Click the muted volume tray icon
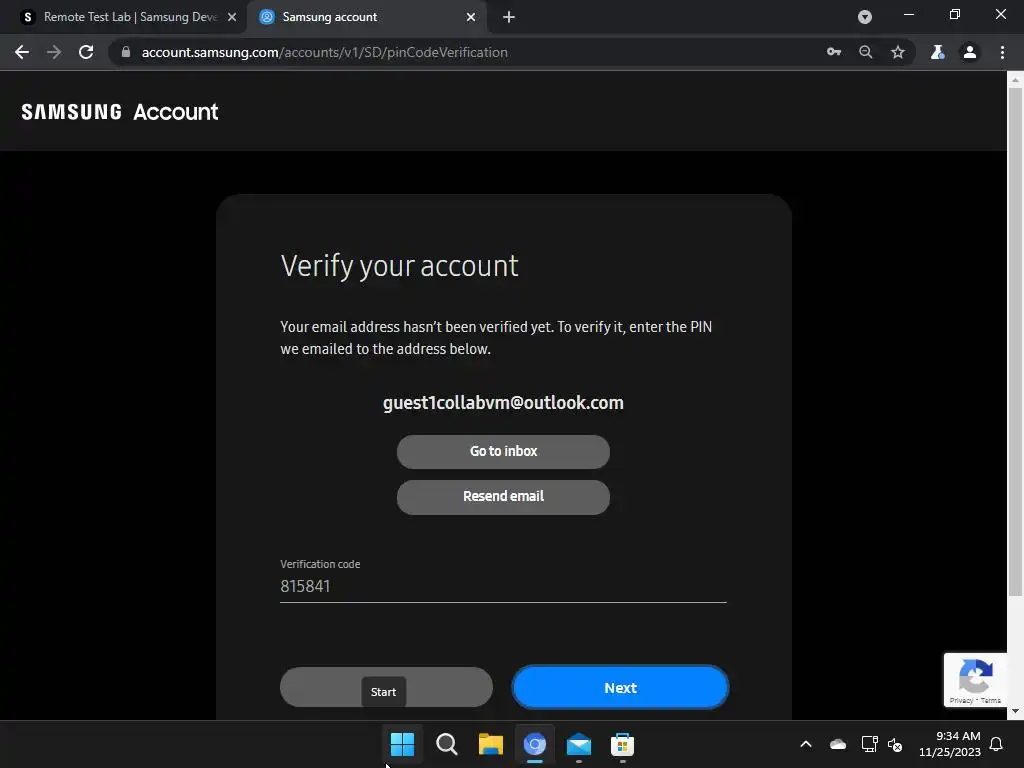The image size is (1024, 768). pos(895,744)
